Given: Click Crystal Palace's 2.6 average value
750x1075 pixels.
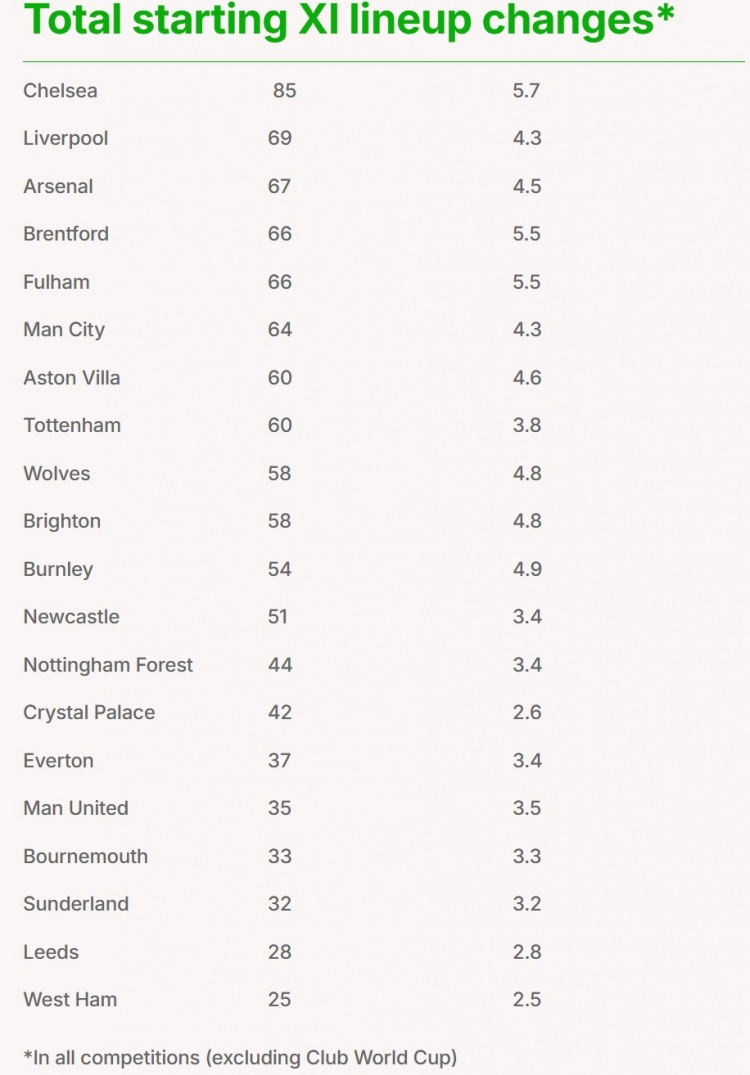Looking at the screenshot, I should click(x=527, y=713).
